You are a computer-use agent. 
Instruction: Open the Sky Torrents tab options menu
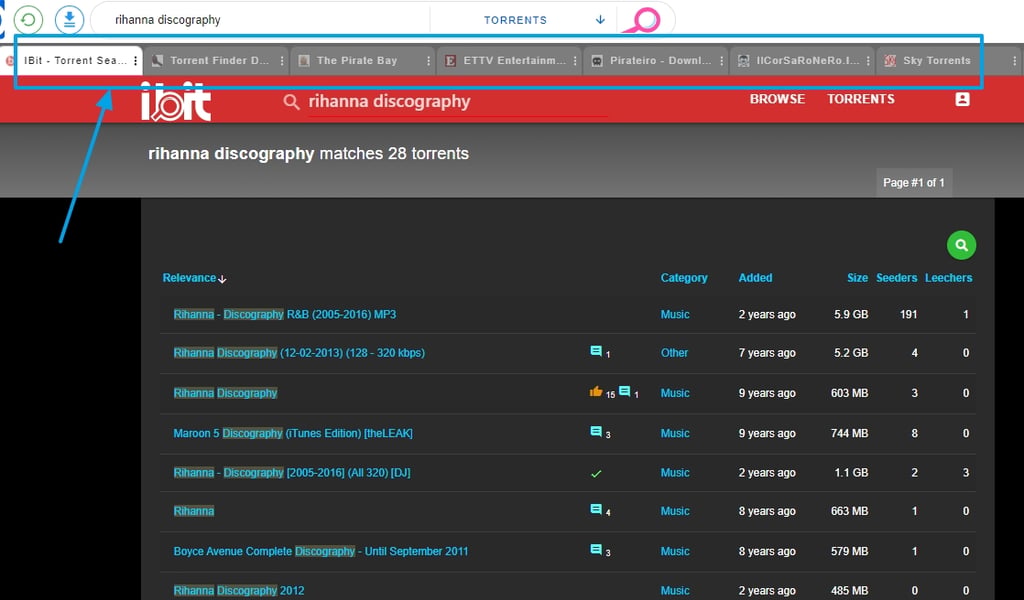[x=1014, y=61]
